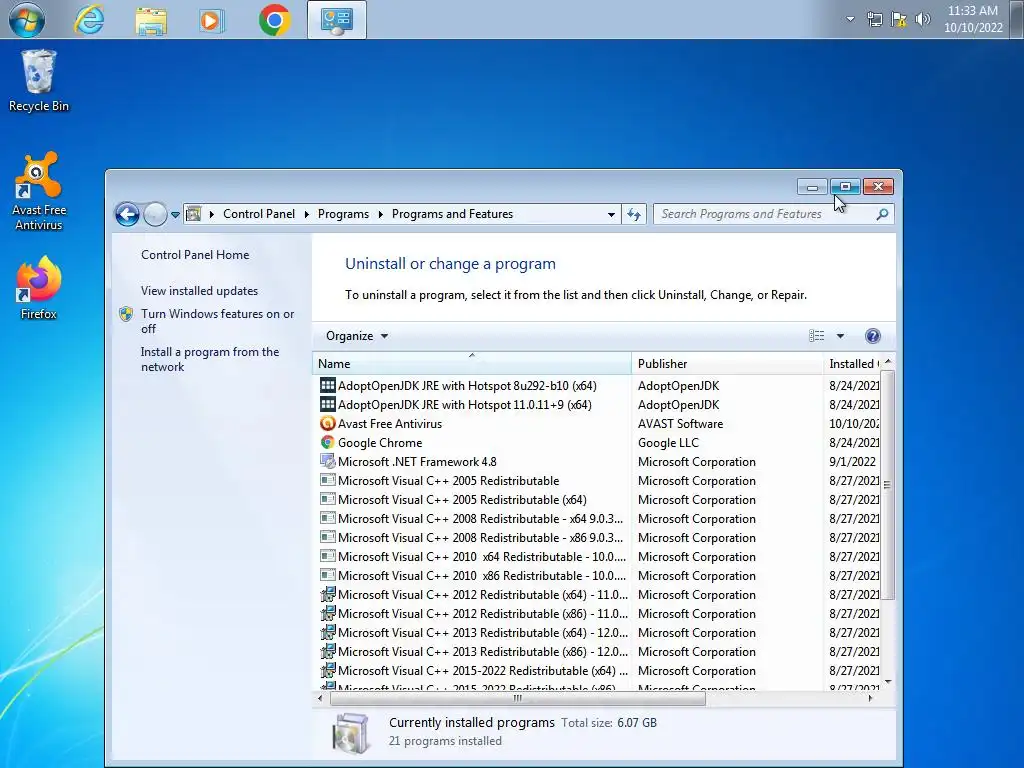Click the Avast icon in the program list
The width and height of the screenshot is (1024, 768).
(x=327, y=423)
